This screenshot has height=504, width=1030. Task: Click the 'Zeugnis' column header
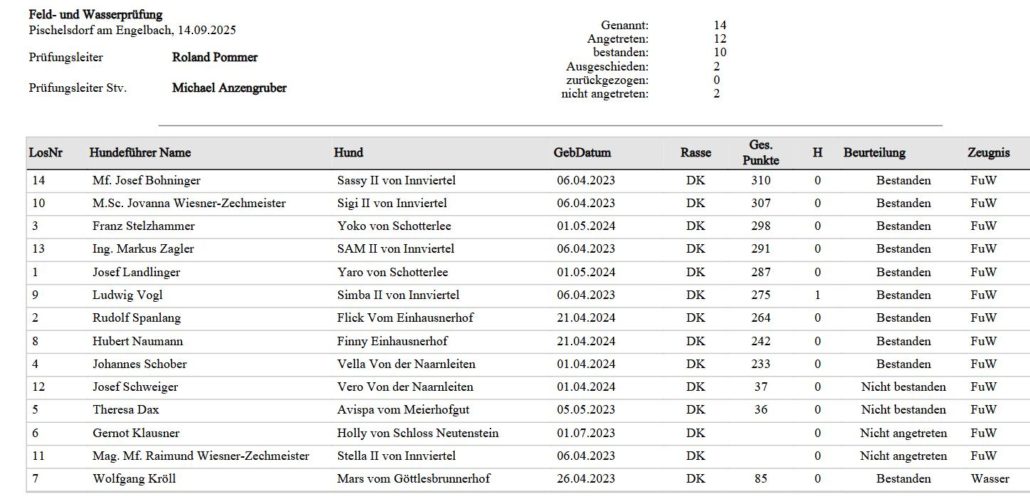click(x=989, y=152)
